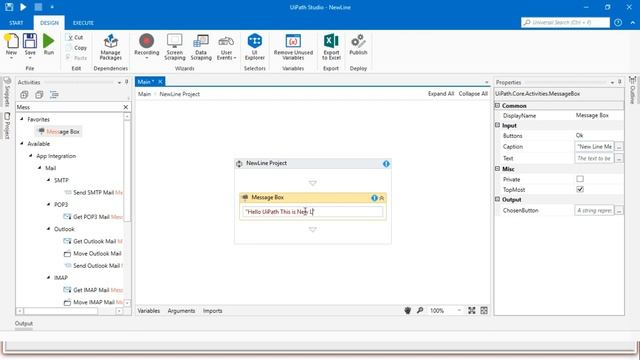Viewport: 640px width, 360px height.
Task: Select Send SMTP Mail Message activity
Action: coord(93,192)
